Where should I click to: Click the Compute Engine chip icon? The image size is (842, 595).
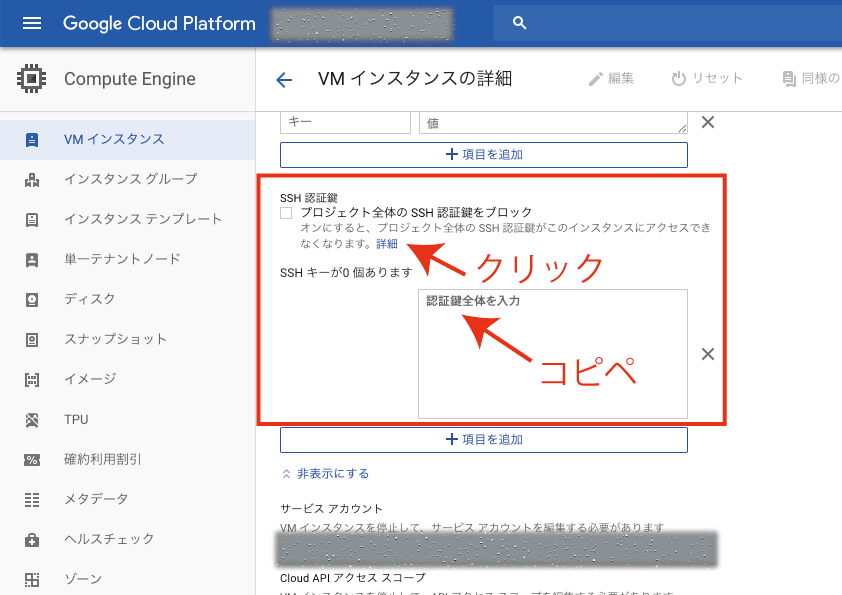(x=32, y=78)
